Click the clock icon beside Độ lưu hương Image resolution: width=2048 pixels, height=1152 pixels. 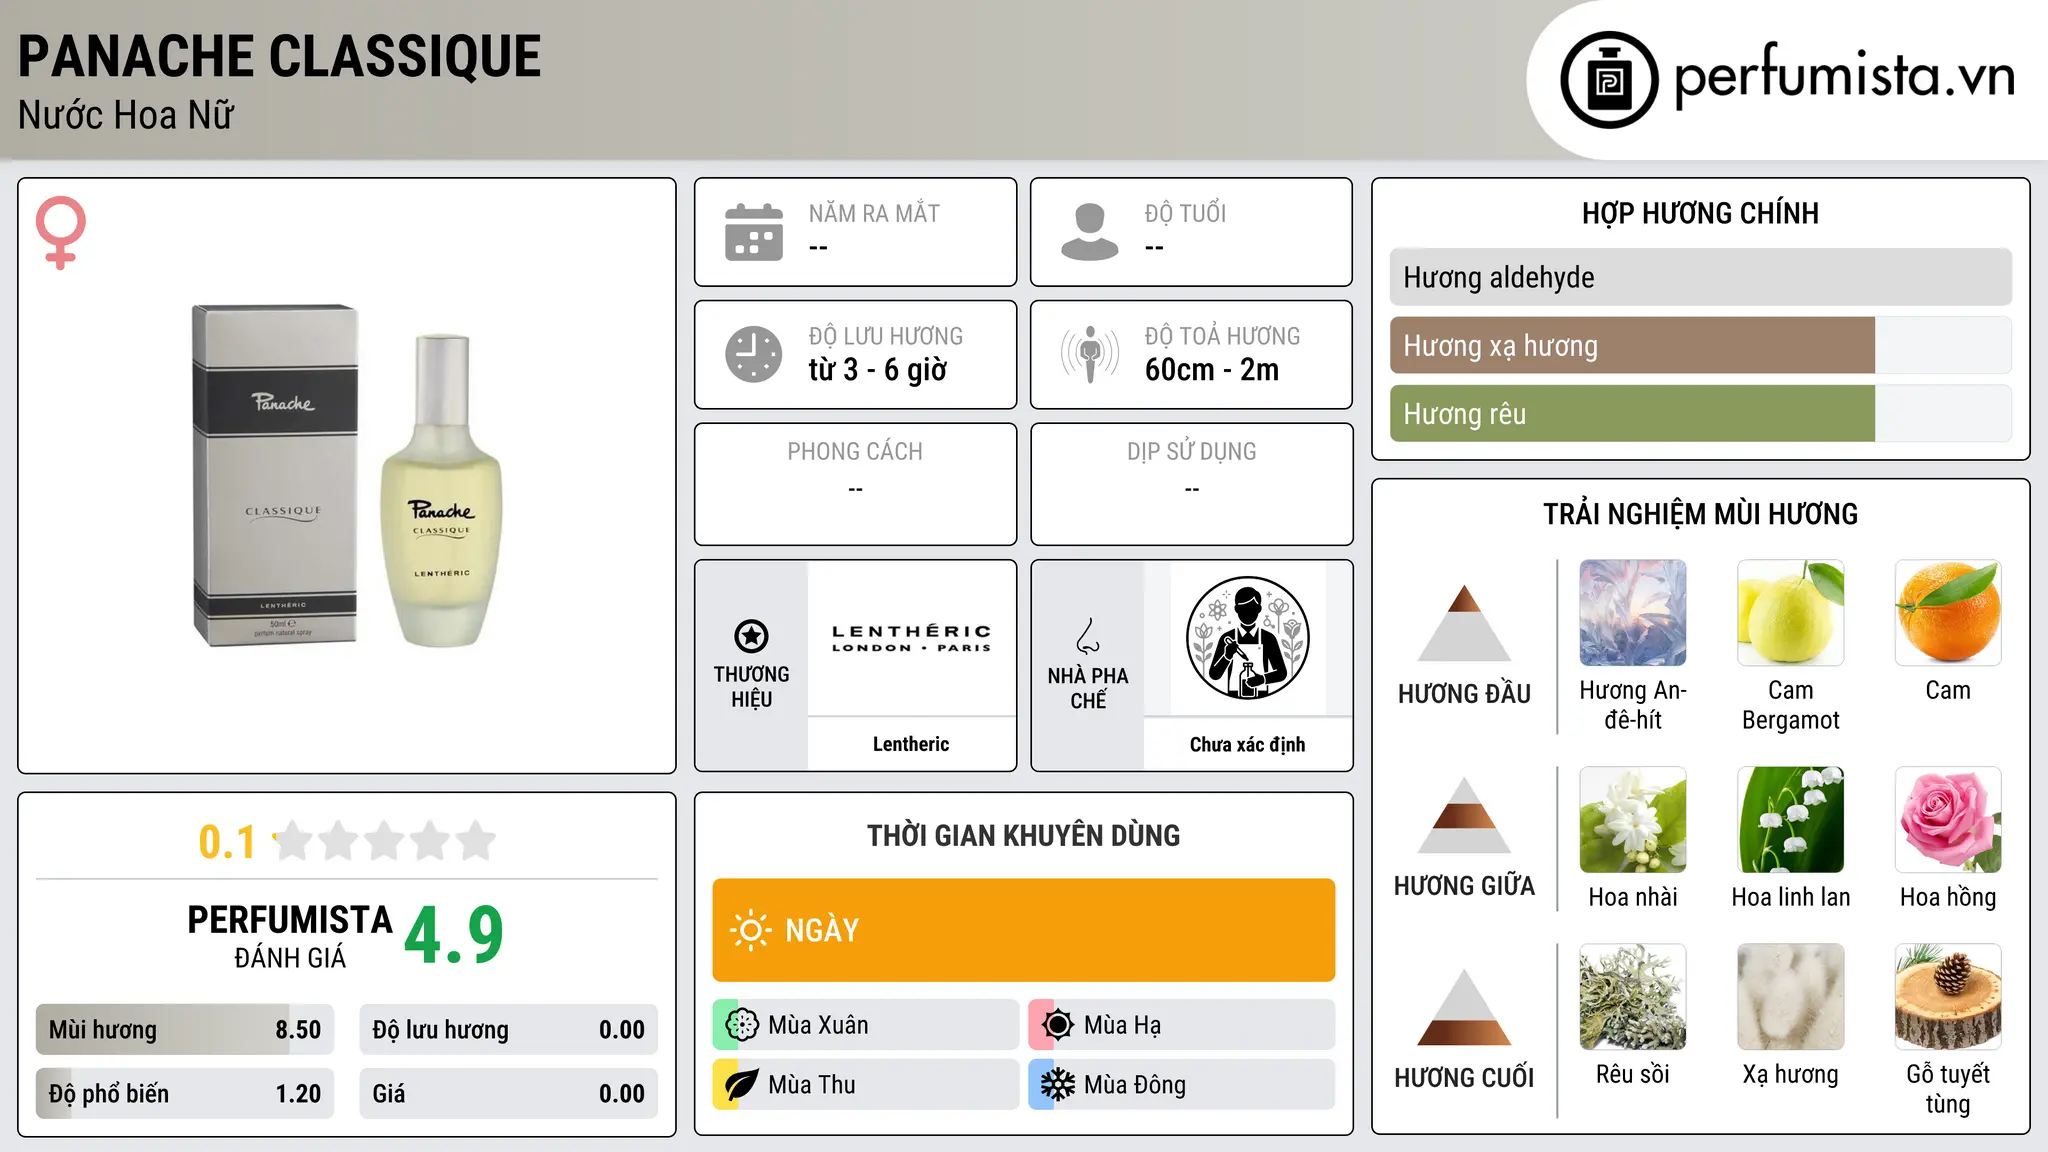pos(754,354)
